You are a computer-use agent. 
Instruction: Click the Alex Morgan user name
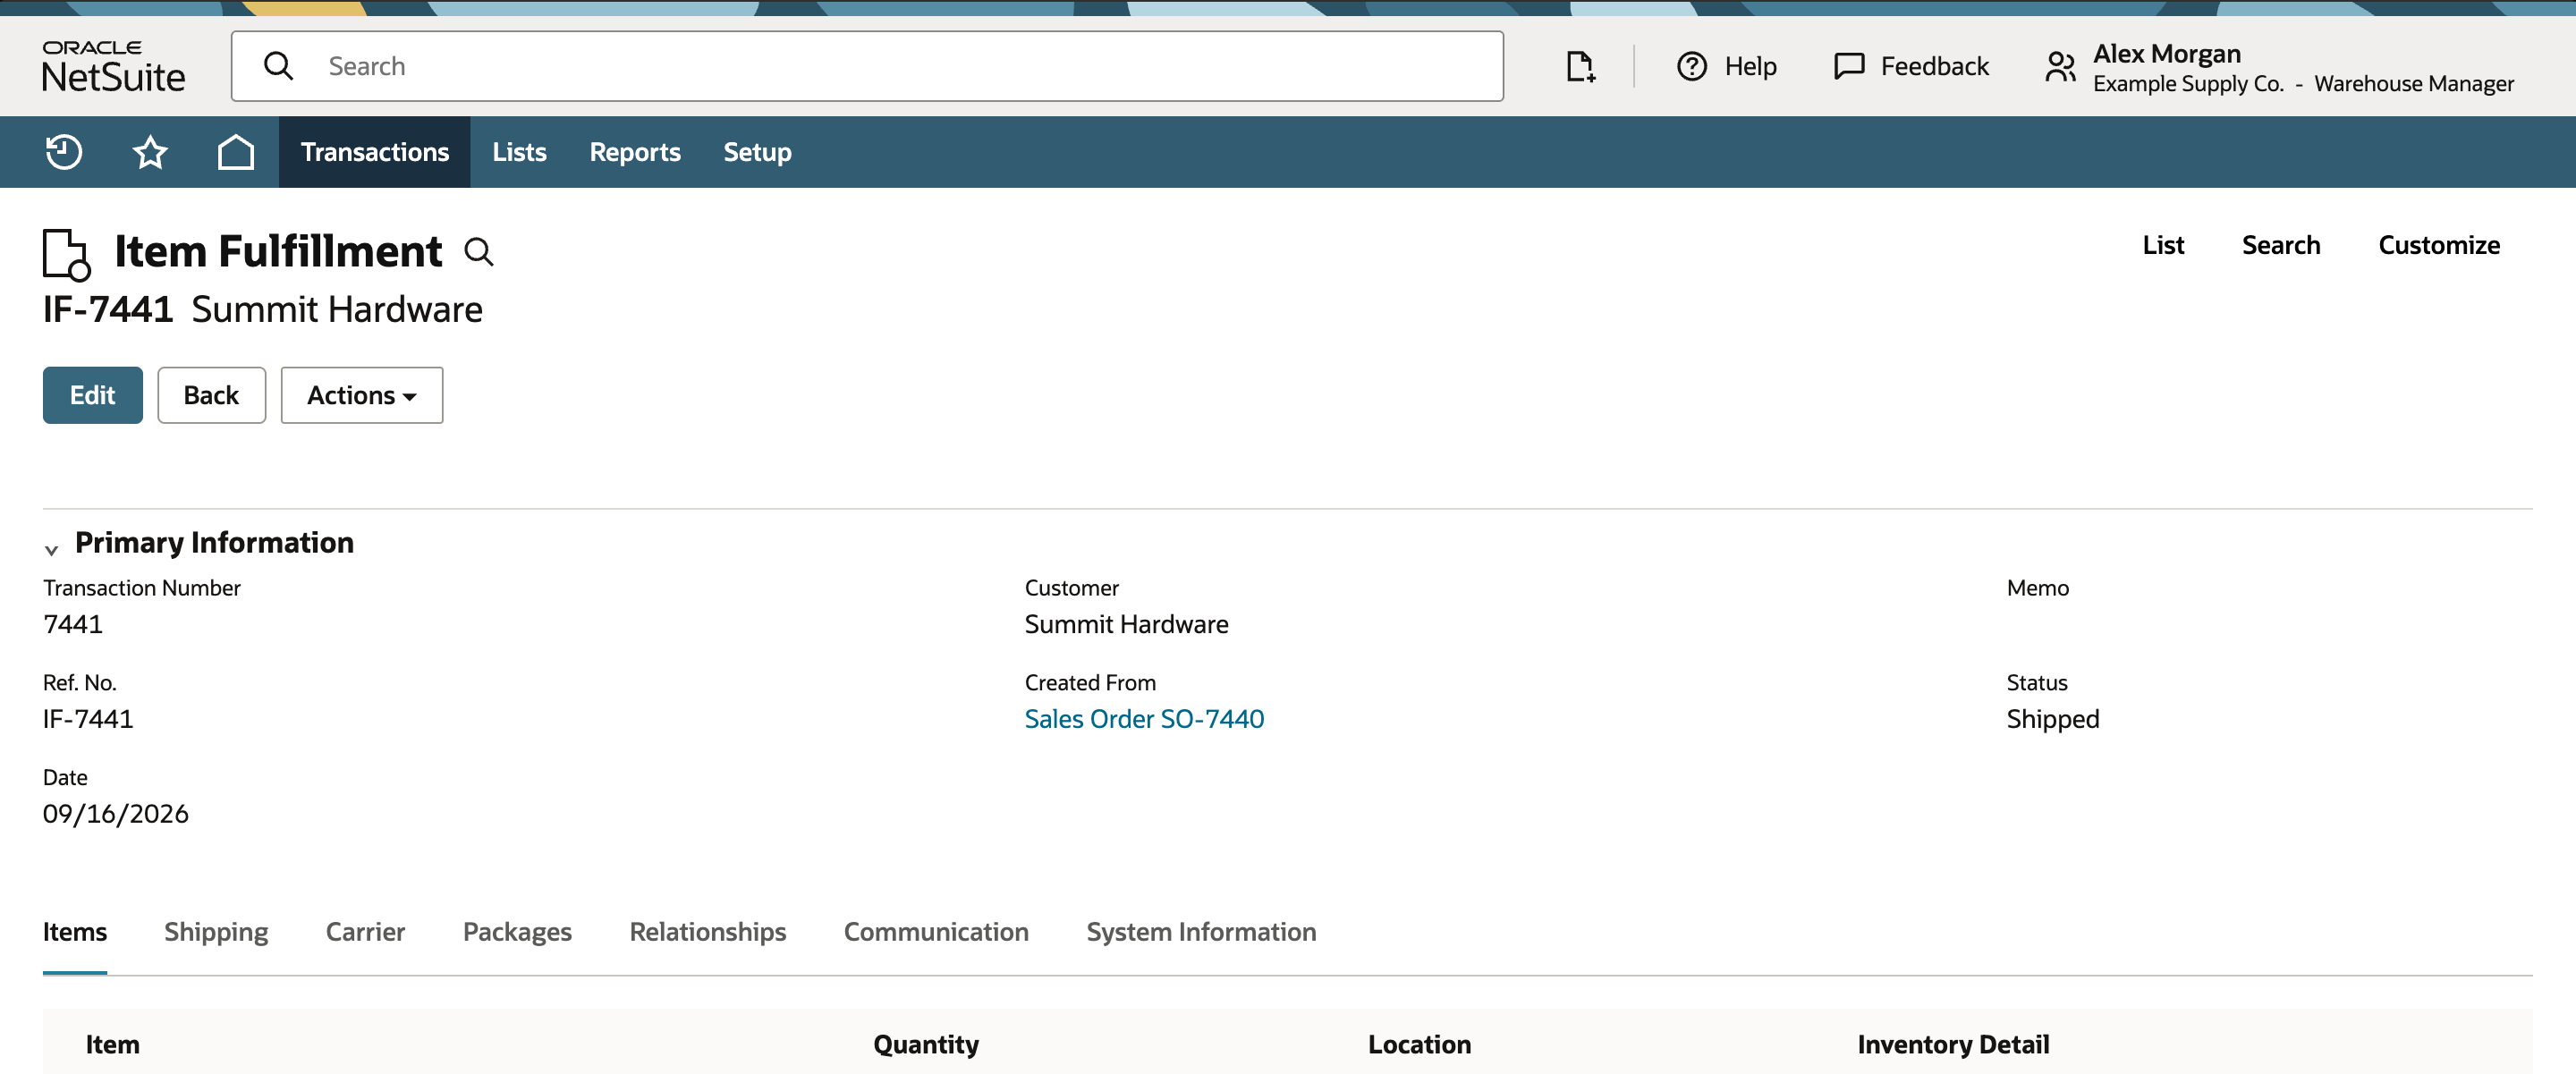click(2166, 53)
